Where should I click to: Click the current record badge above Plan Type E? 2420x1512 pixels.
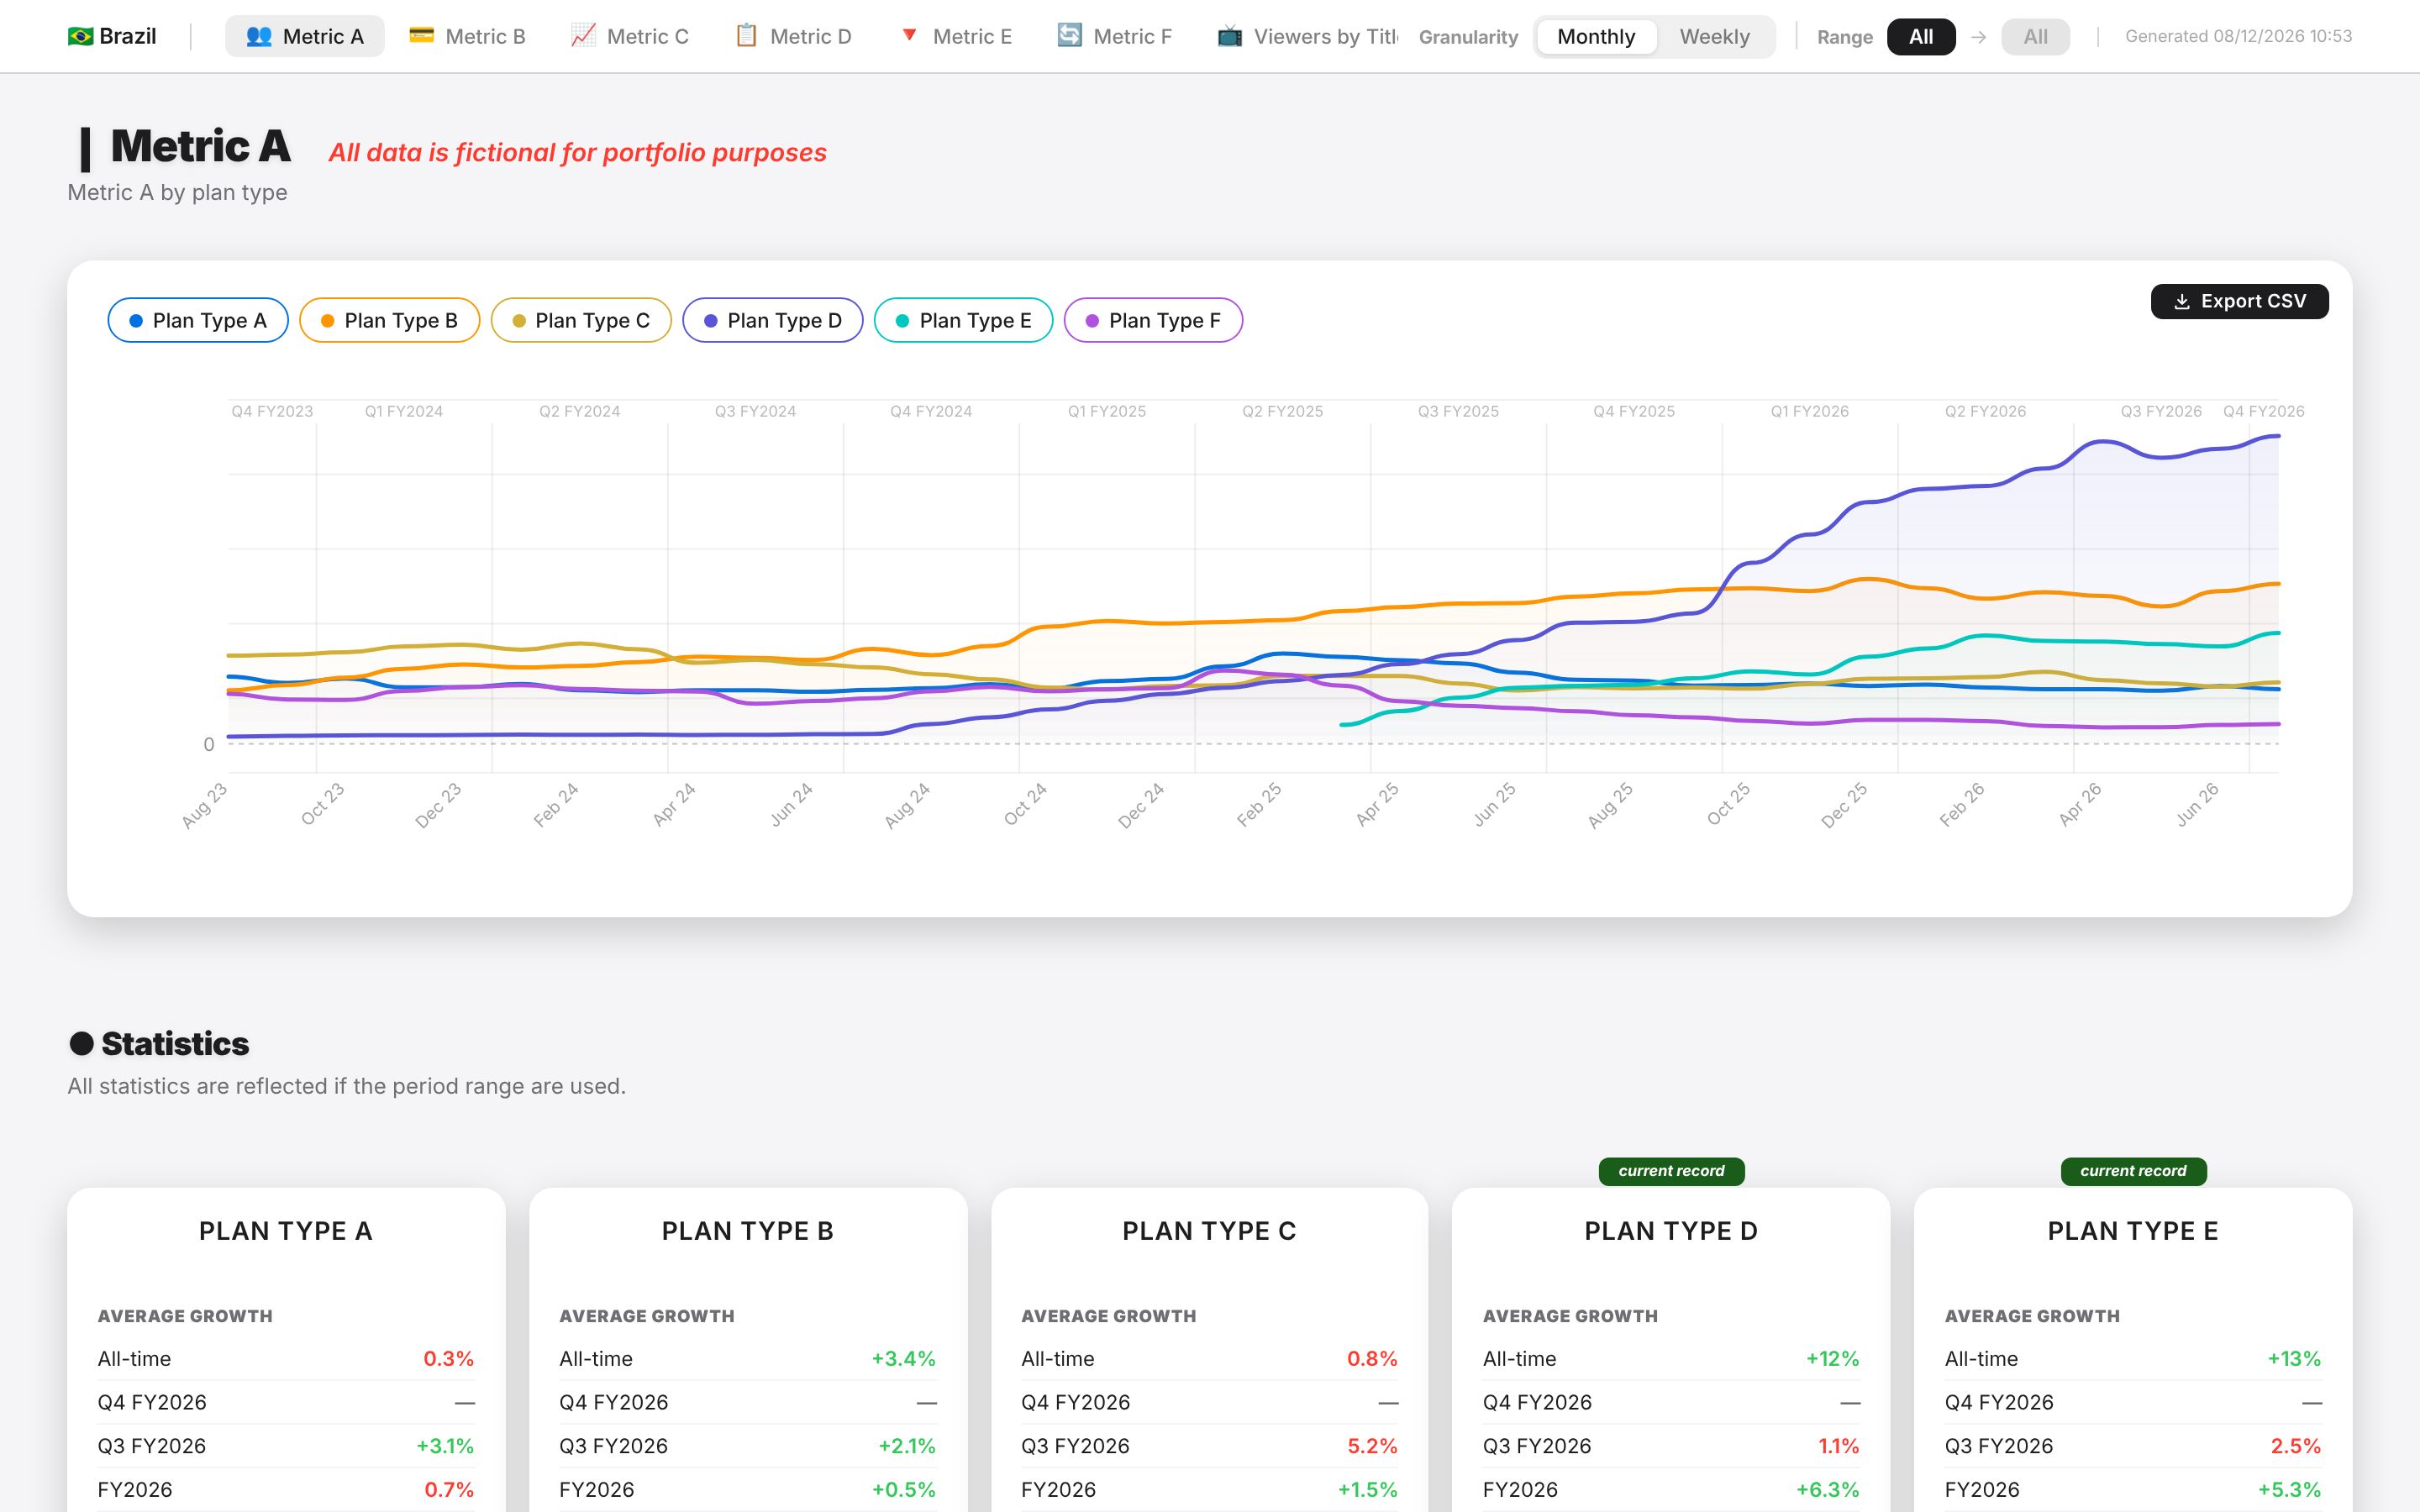point(2133,1171)
